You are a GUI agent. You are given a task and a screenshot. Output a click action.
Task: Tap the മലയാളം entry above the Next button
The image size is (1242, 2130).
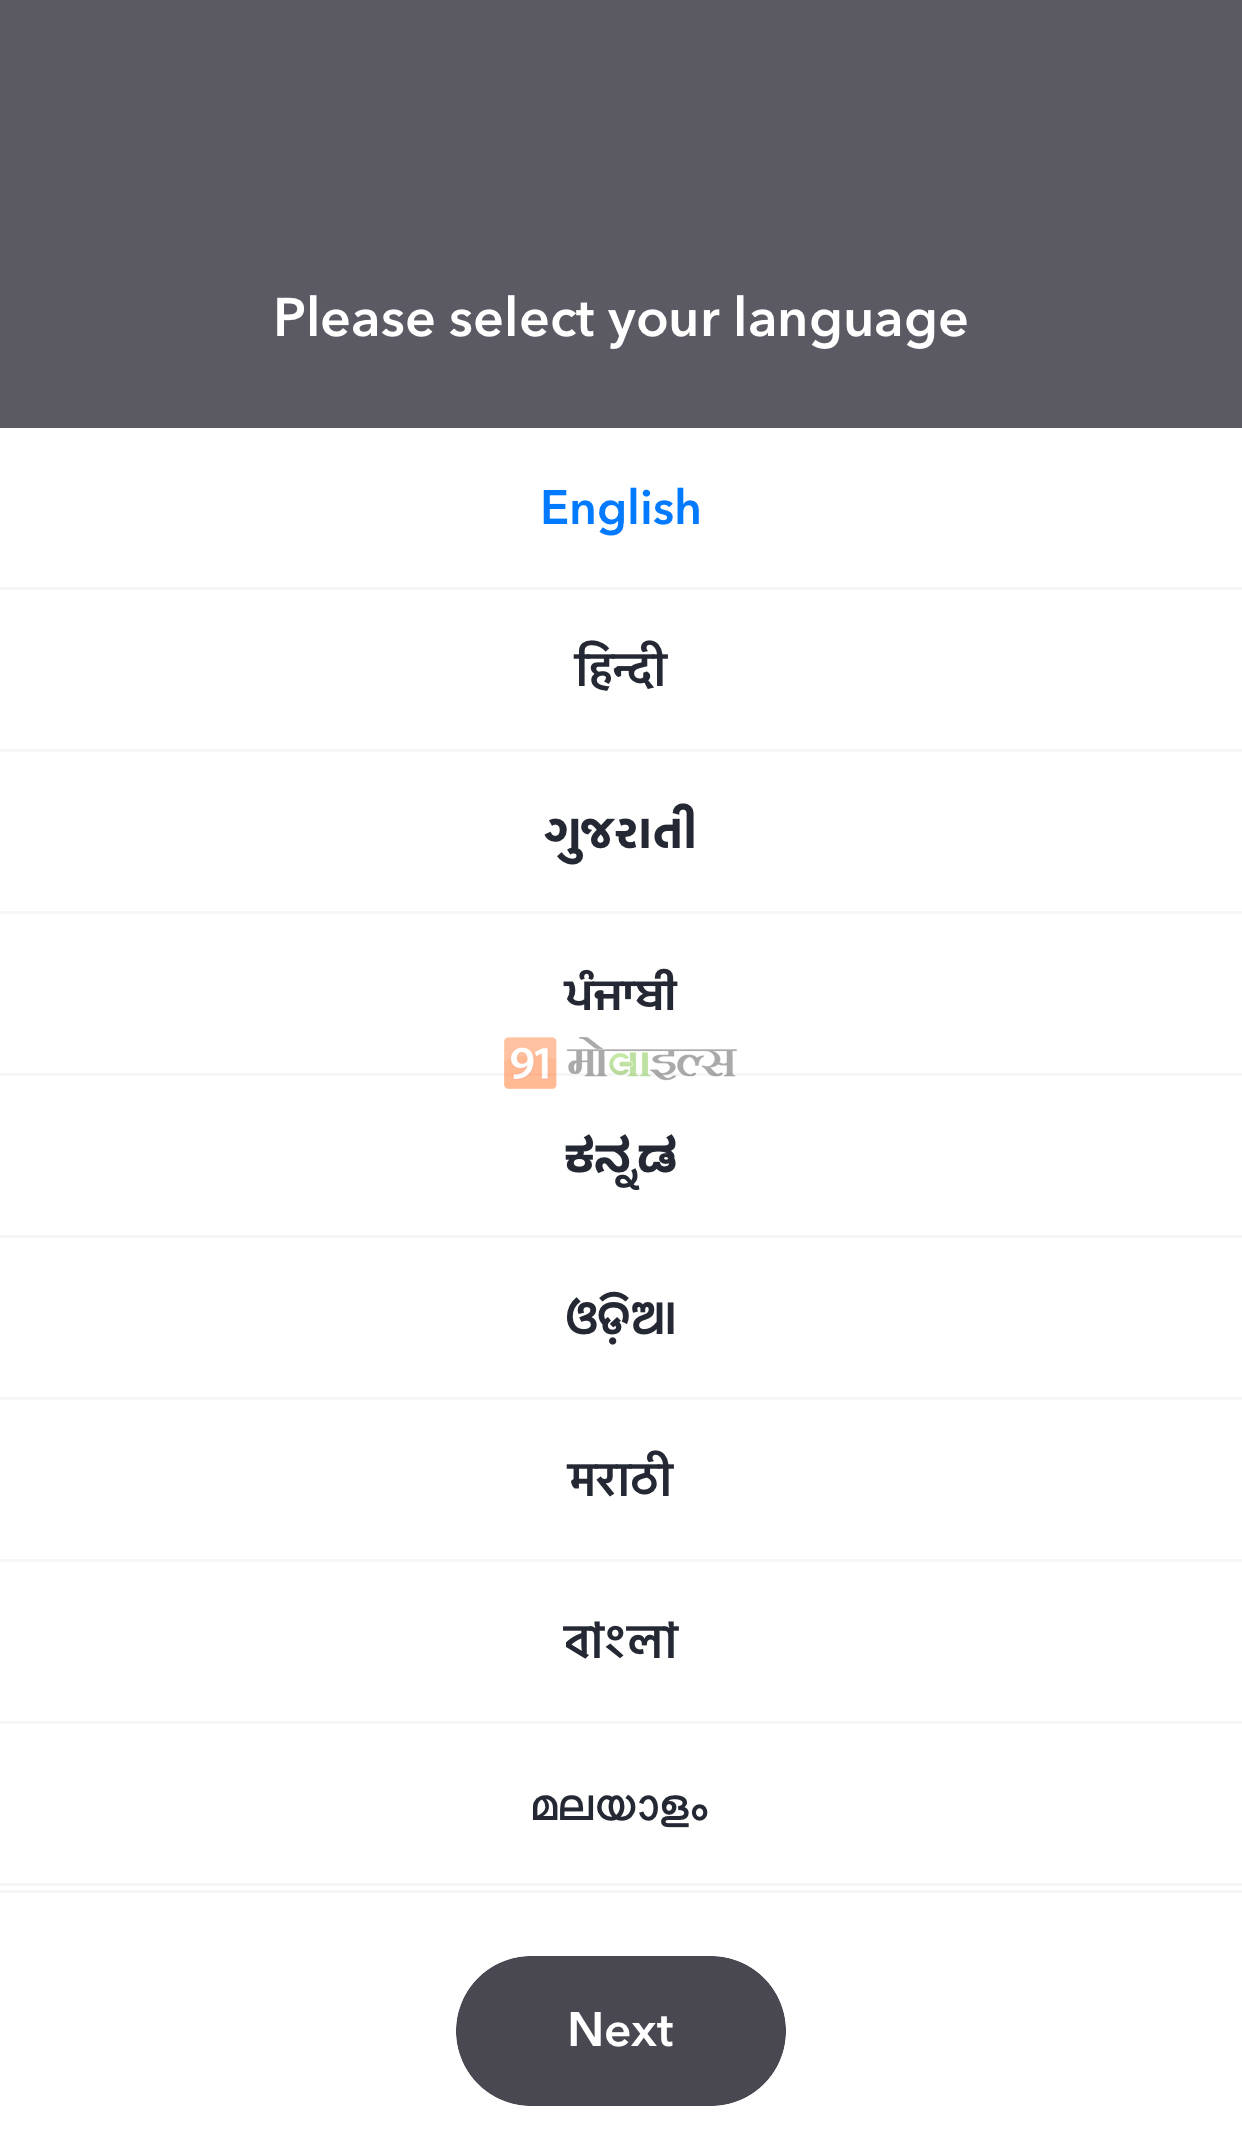tap(620, 1806)
